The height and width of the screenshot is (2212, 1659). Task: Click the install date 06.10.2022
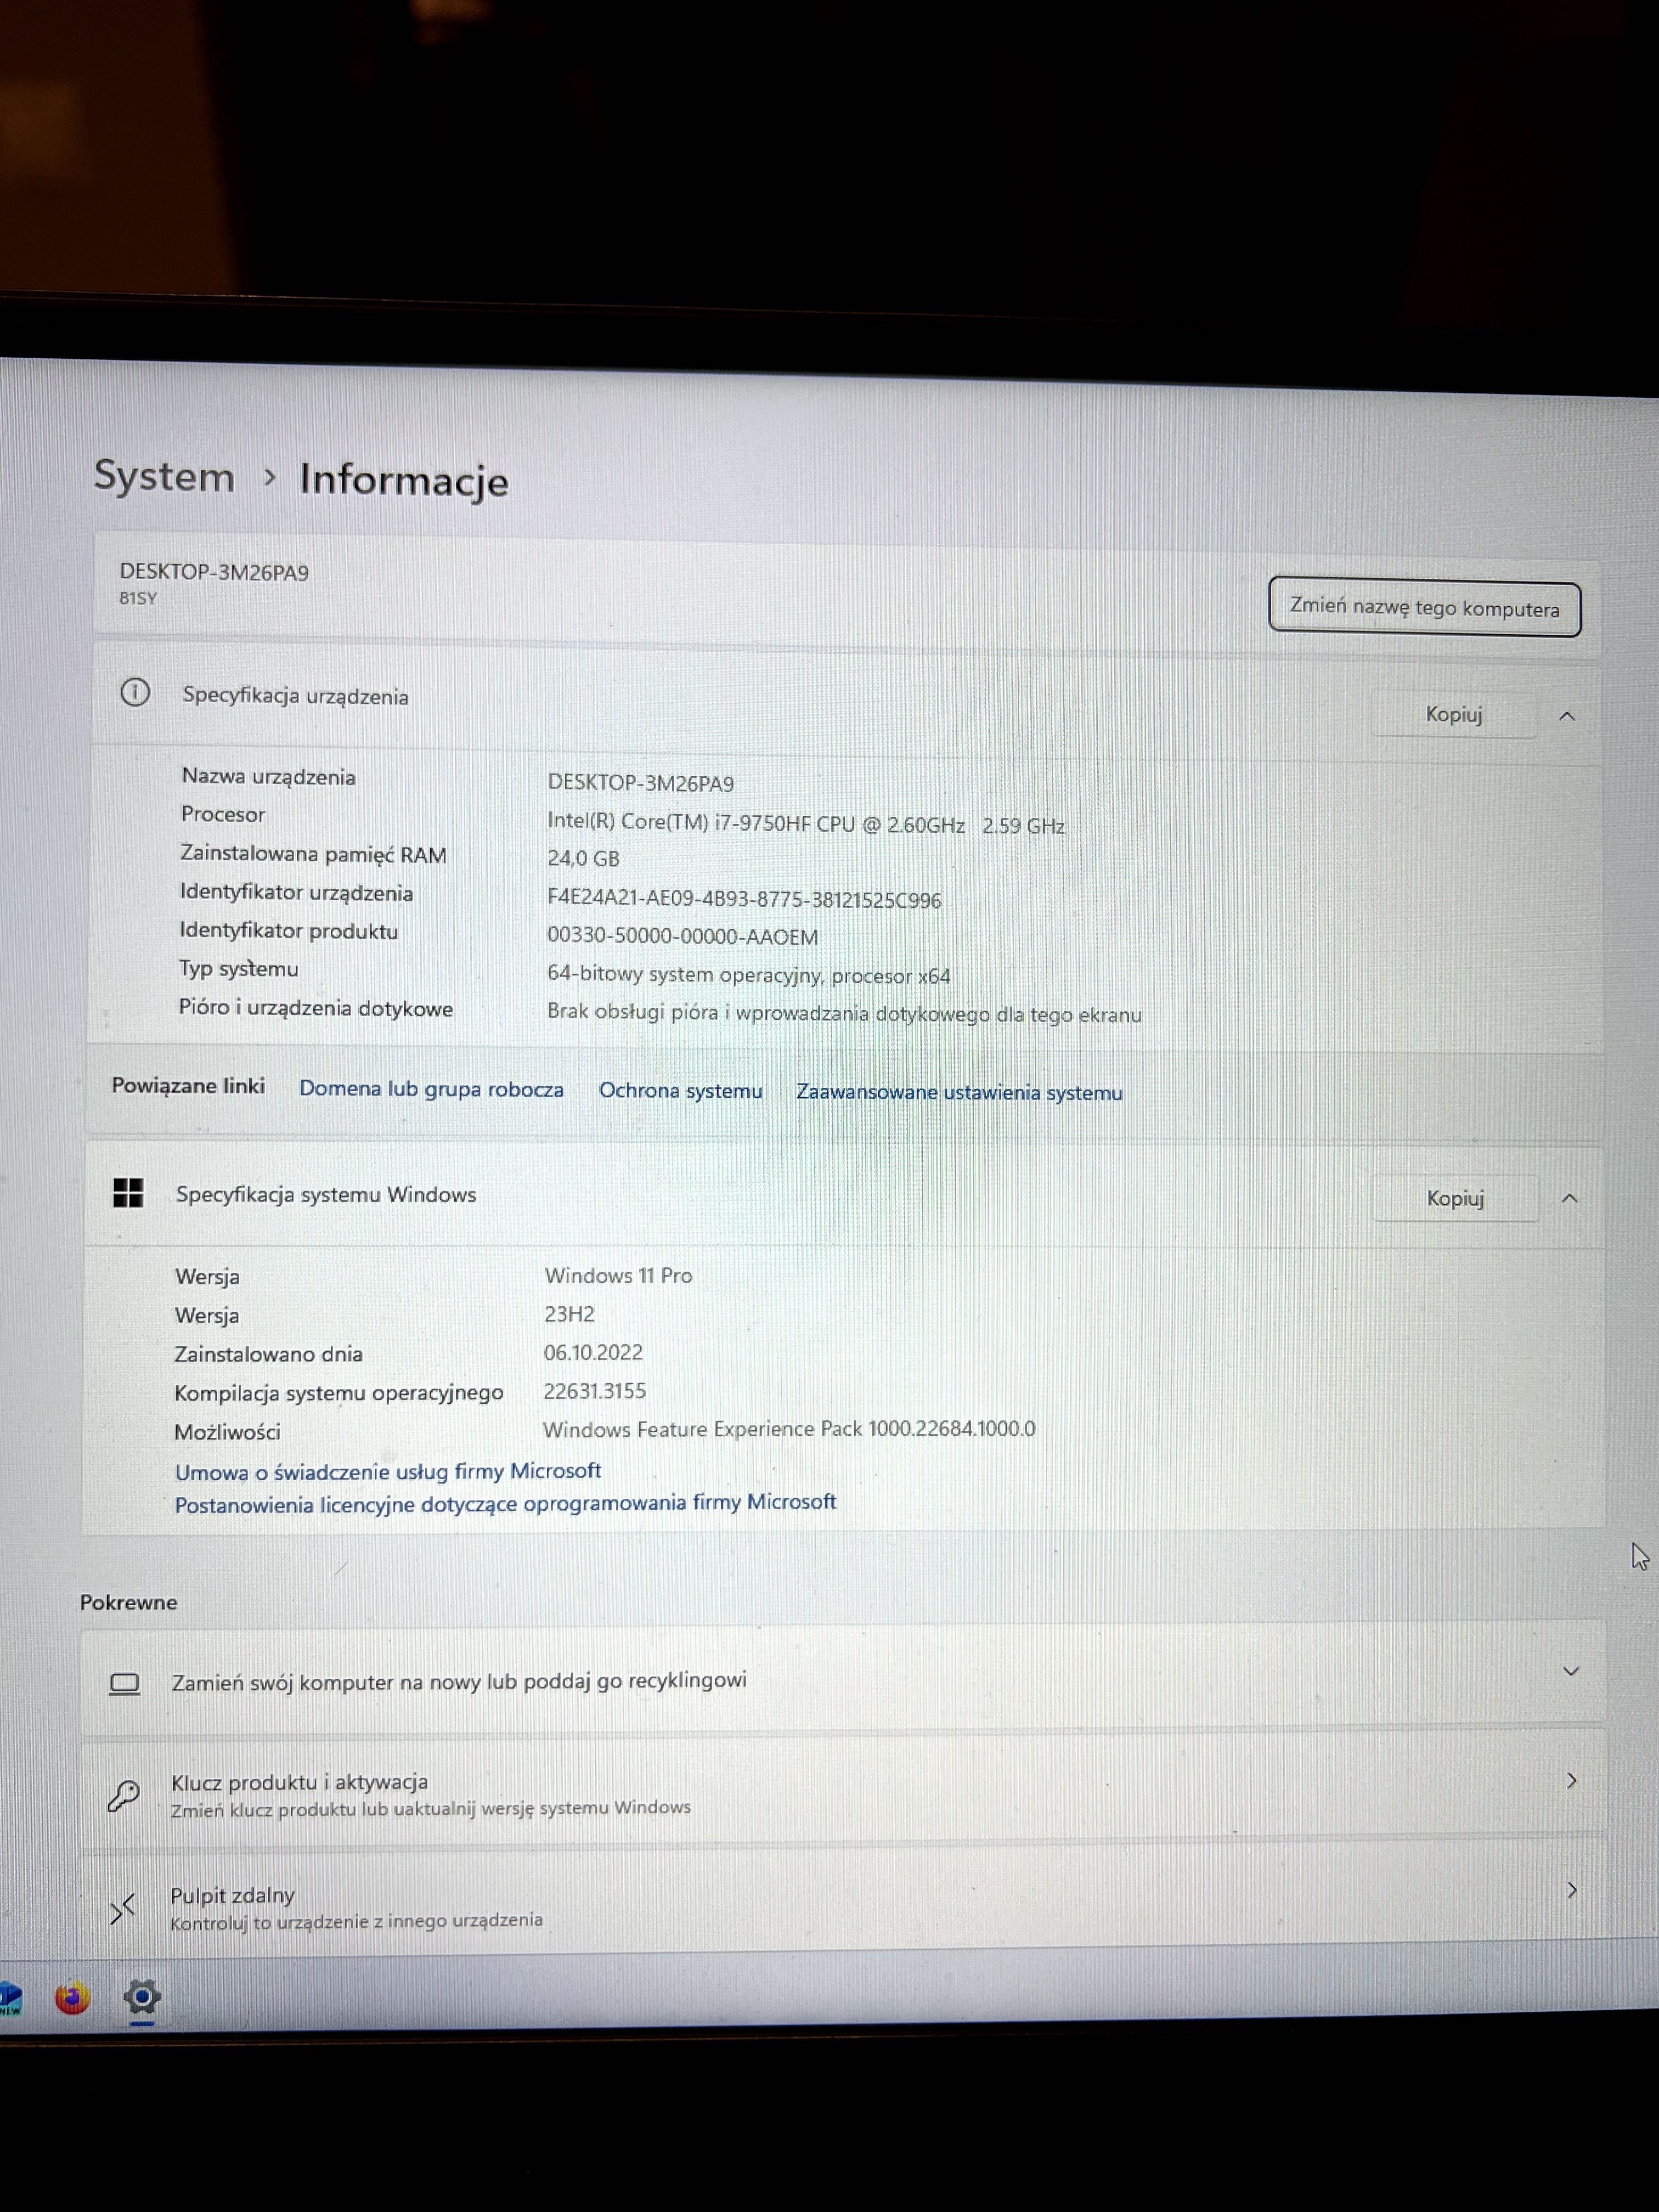click(593, 1353)
